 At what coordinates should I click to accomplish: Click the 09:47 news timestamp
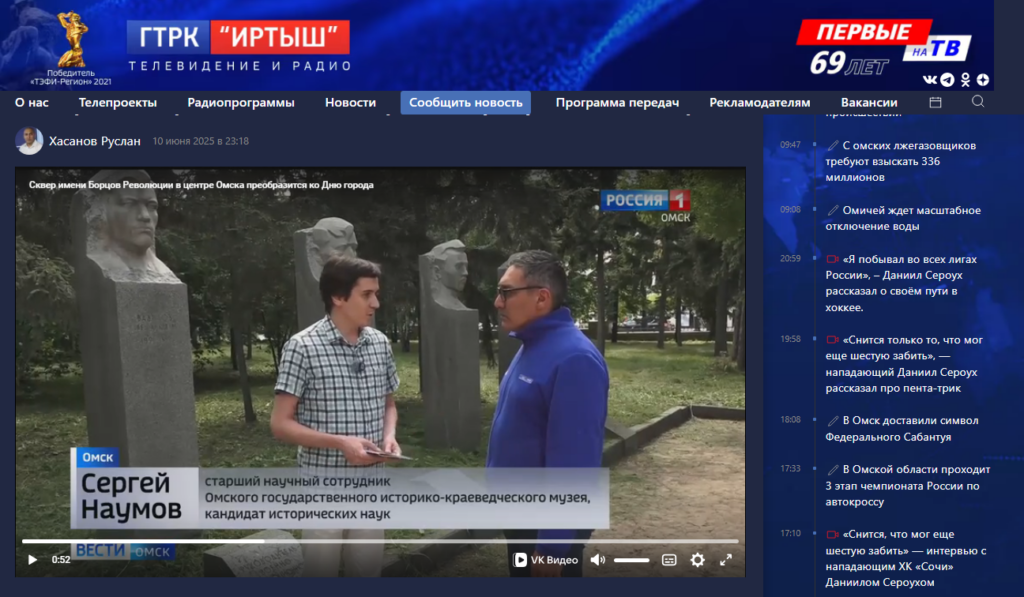(790, 145)
